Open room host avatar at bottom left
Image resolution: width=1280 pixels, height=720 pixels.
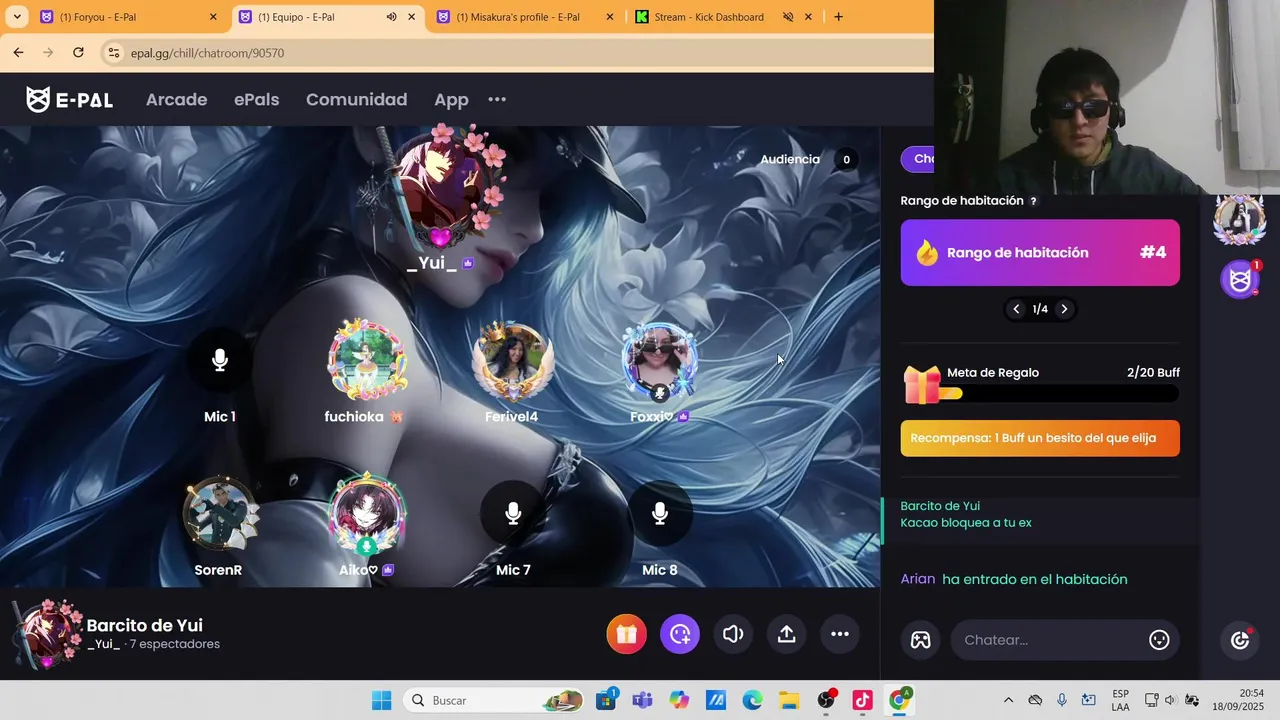point(46,634)
